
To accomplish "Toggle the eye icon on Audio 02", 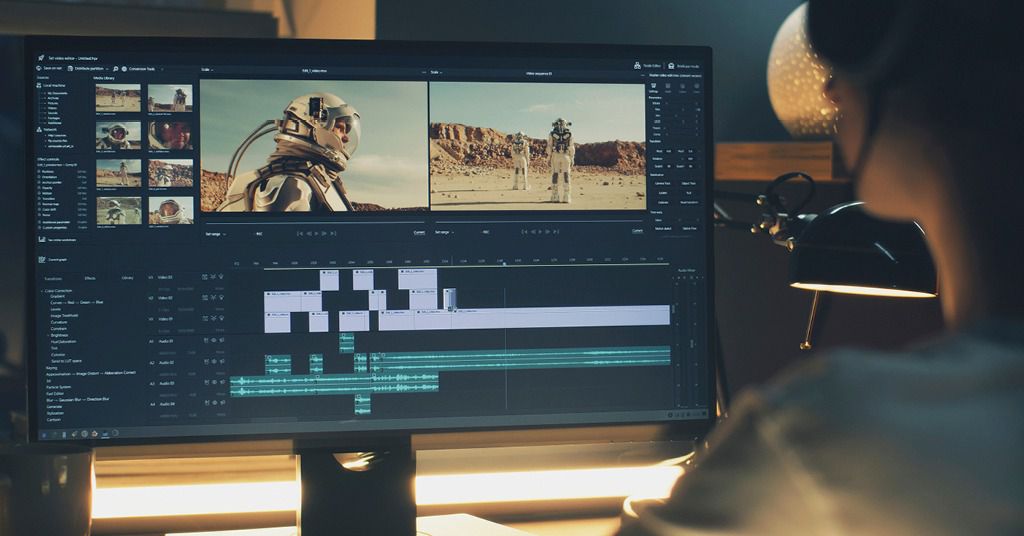I will coord(214,361).
